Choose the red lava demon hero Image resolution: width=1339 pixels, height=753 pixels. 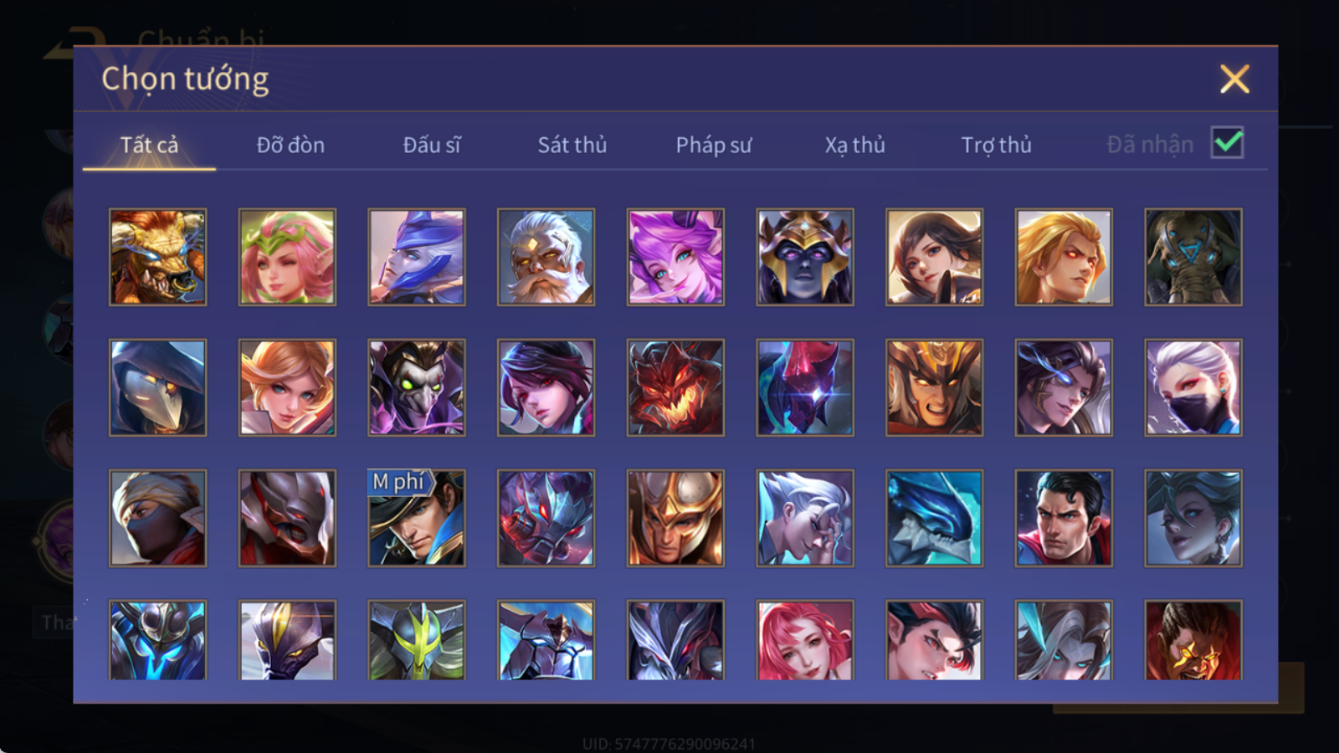676,388
